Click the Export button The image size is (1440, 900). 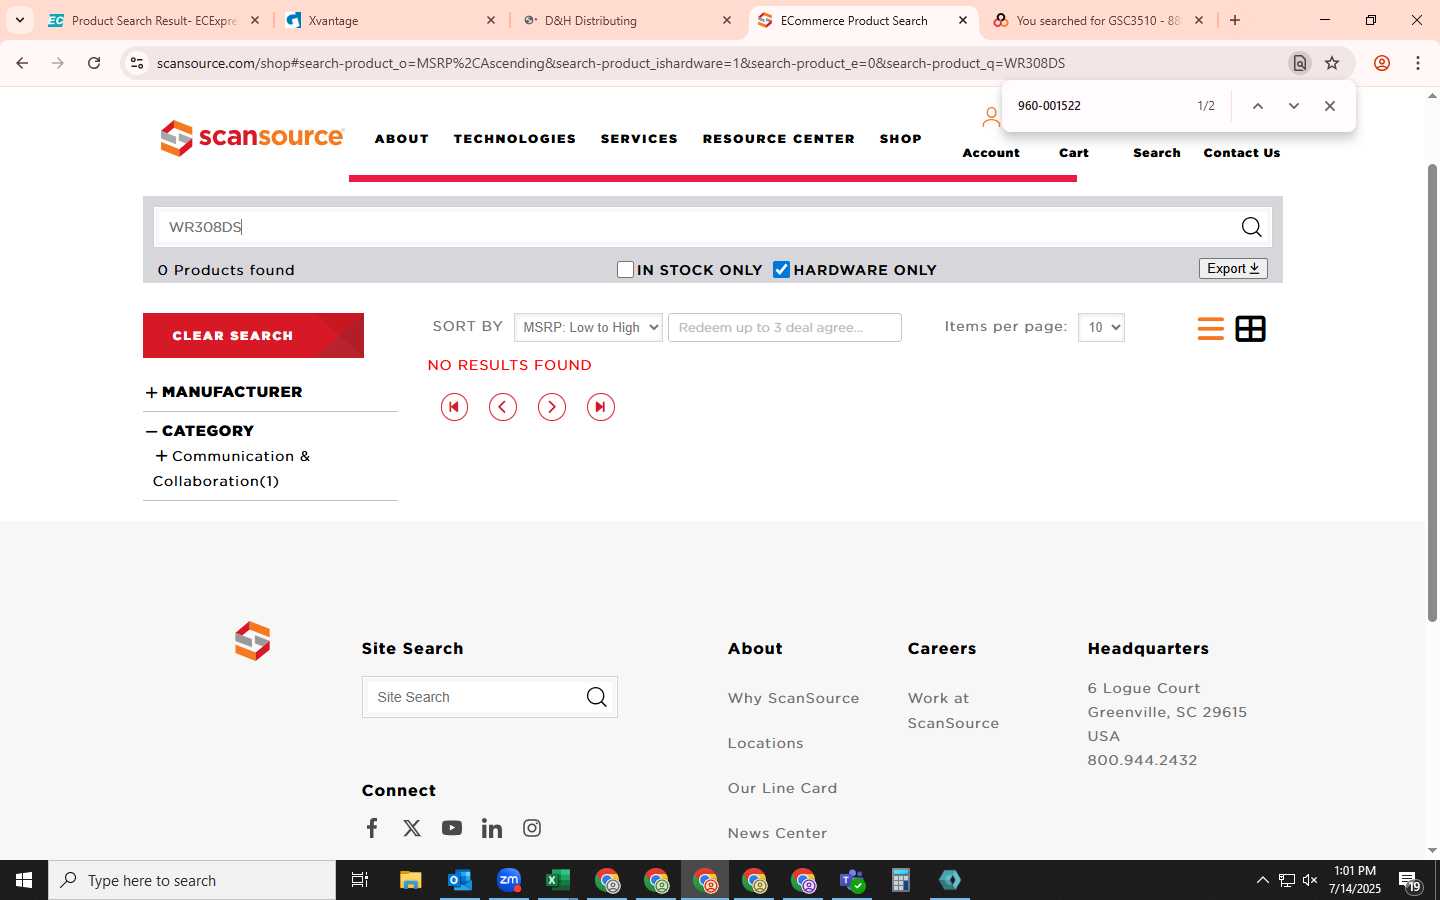click(x=1233, y=268)
